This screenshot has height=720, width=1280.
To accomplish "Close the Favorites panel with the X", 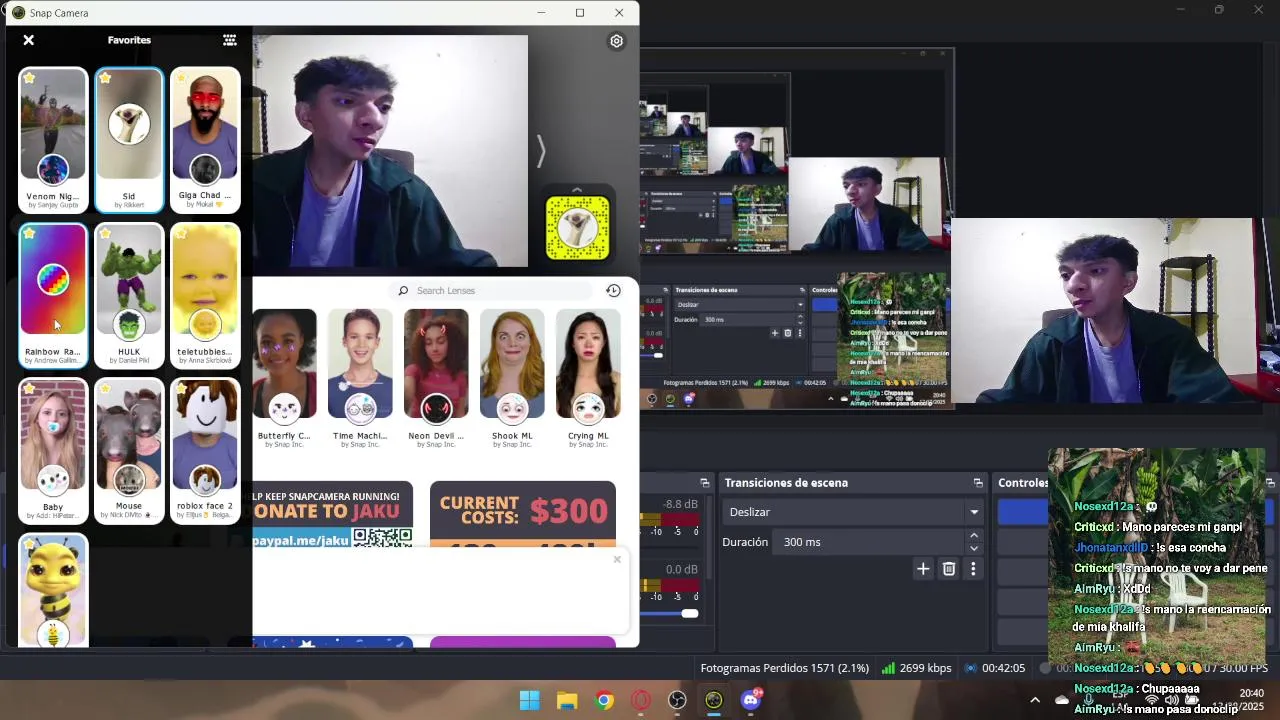I will click(x=28, y=40).
